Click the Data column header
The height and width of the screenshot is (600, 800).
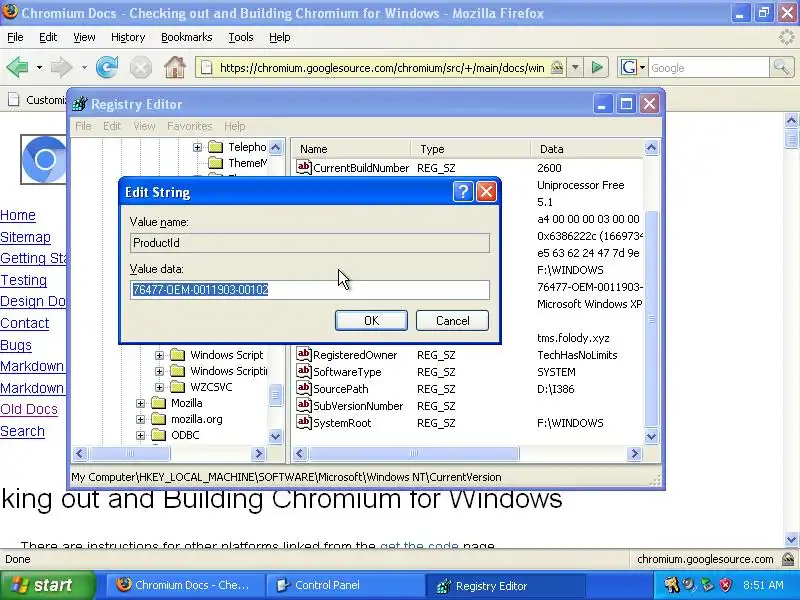coord(587,149)
